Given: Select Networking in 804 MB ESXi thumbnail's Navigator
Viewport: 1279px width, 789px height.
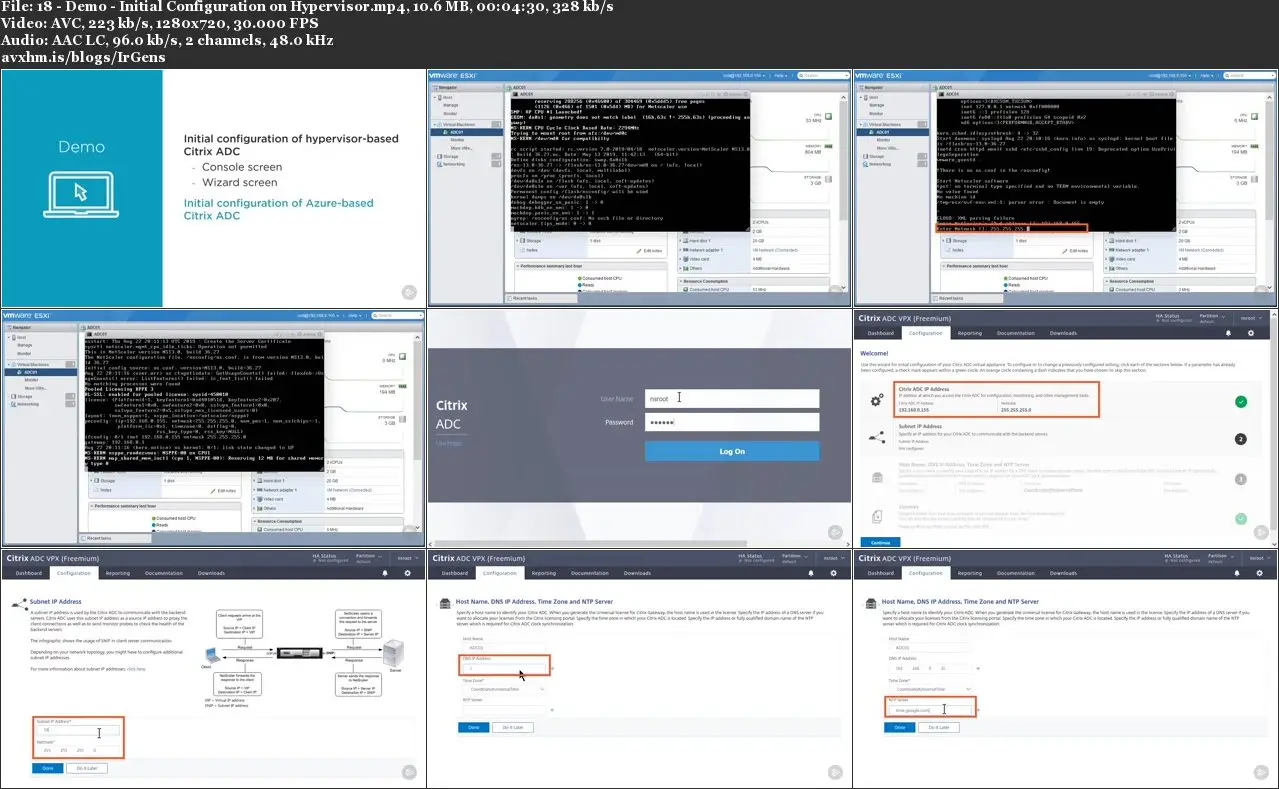Looking at the screenshot, I should (455, 163).
